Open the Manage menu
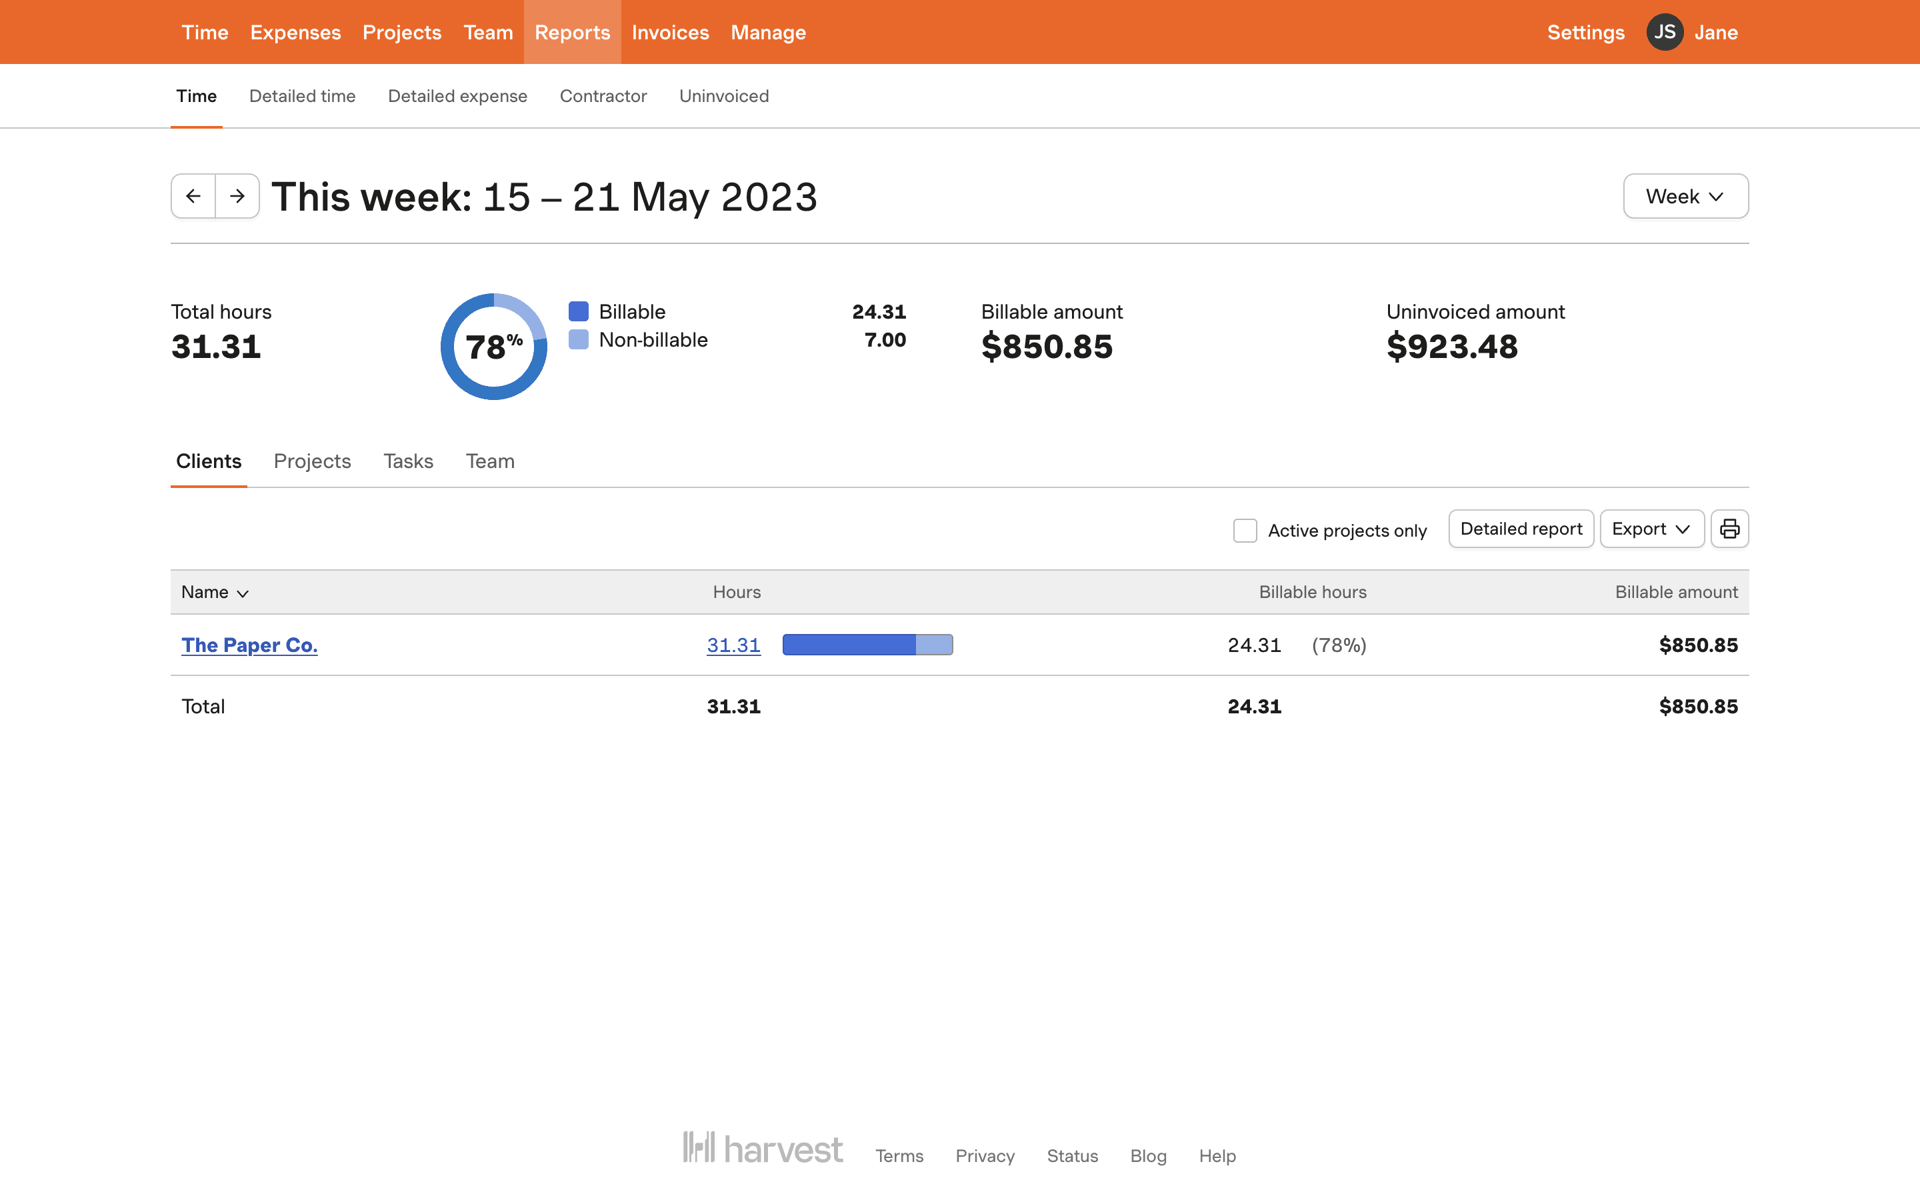 [768, 32]
